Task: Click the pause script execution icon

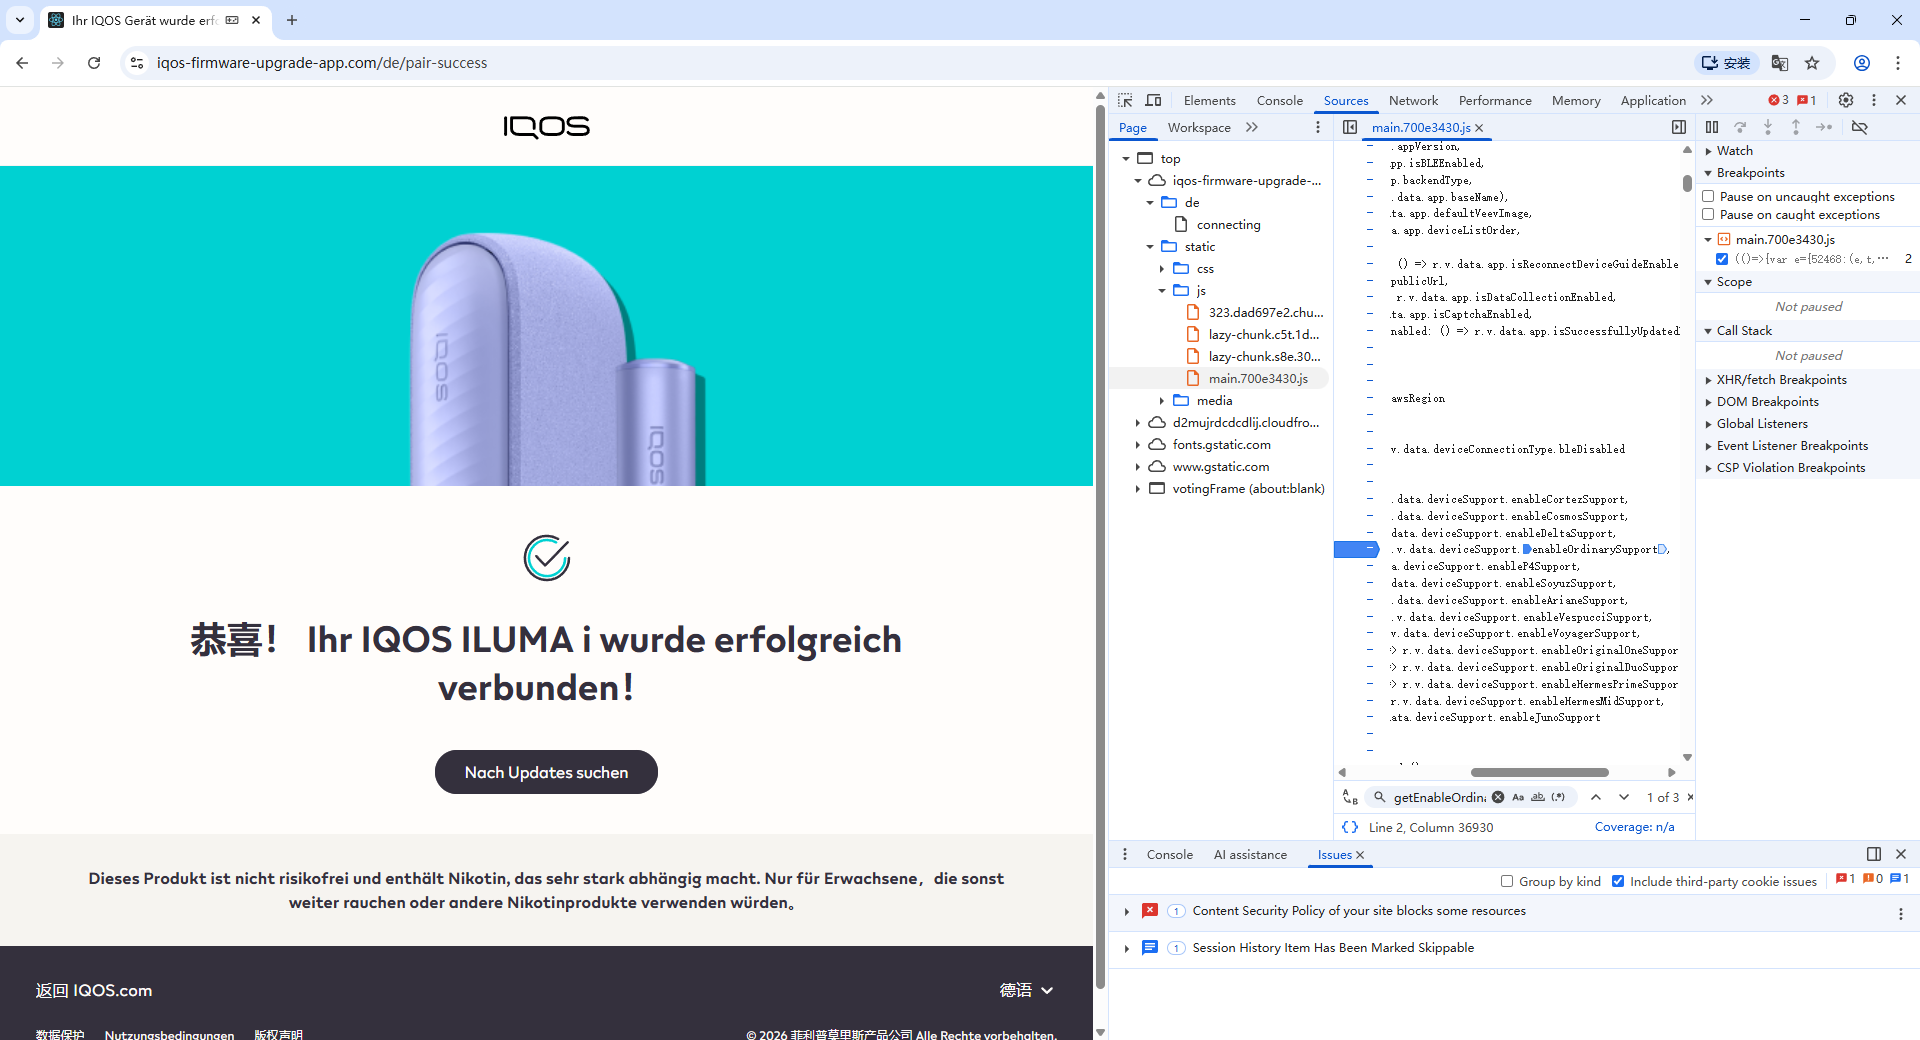Action: click(x=1712, y=127)
